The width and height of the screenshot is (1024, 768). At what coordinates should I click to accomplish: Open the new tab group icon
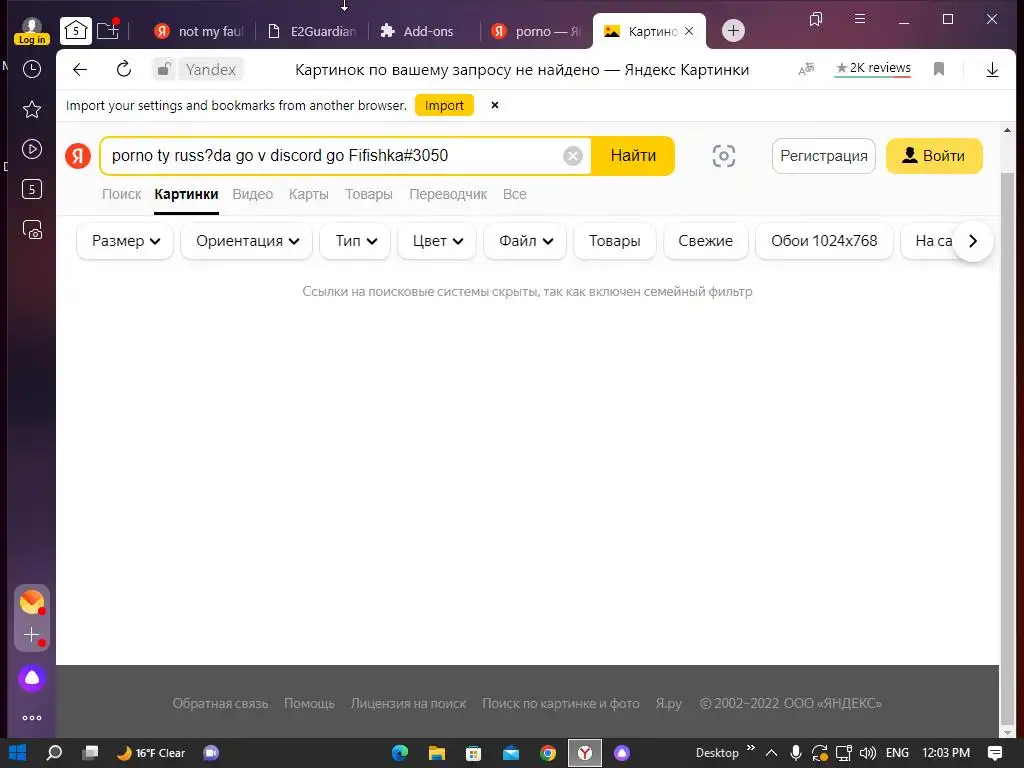coord(108,30)
